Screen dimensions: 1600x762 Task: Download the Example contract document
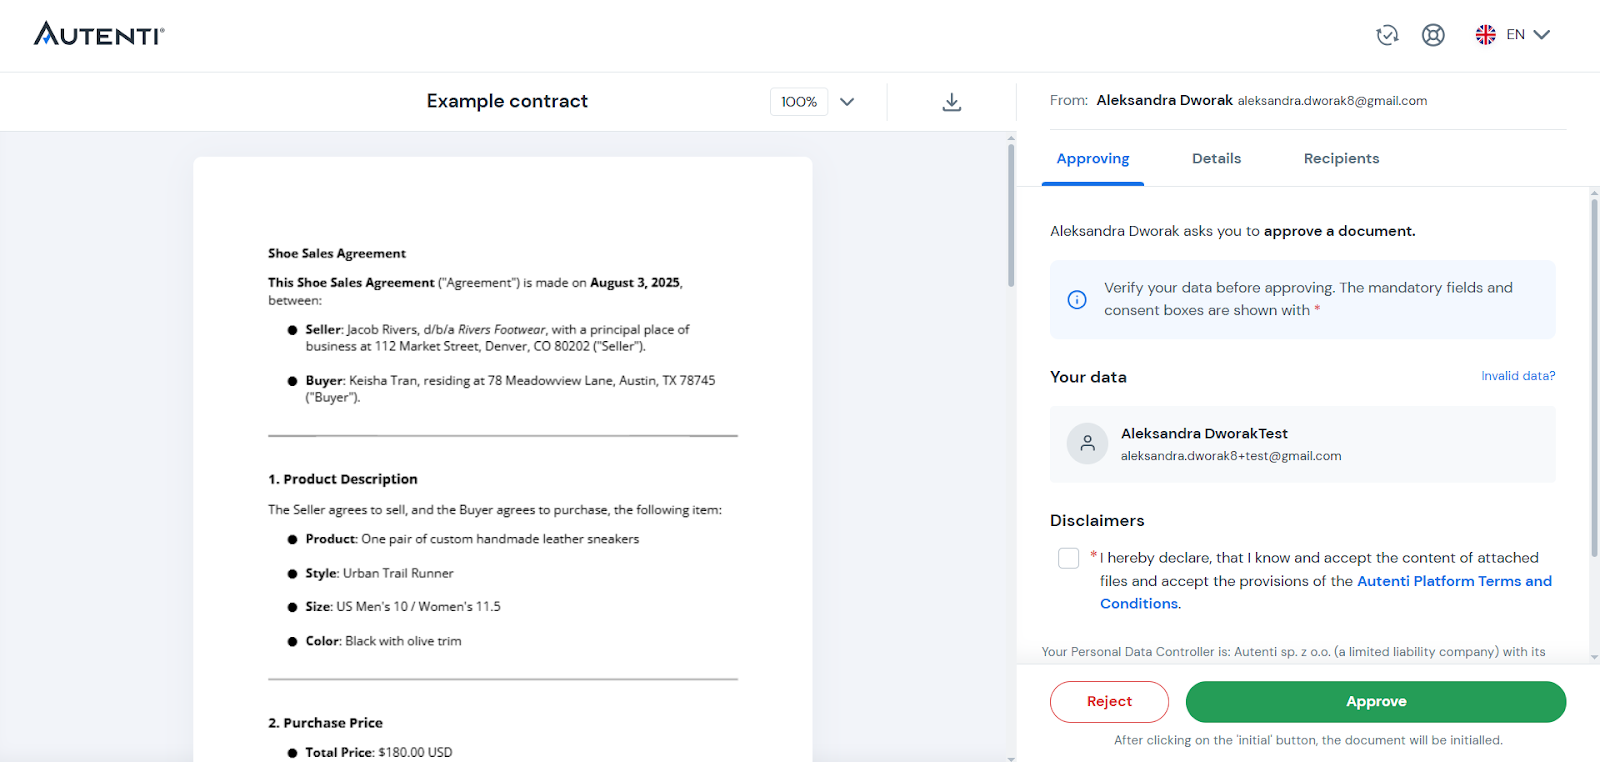[952, 102]
